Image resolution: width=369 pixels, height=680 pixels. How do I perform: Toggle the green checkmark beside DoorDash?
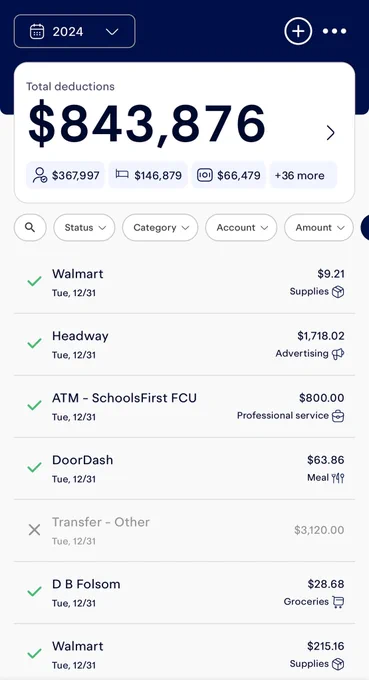[34, 468]
